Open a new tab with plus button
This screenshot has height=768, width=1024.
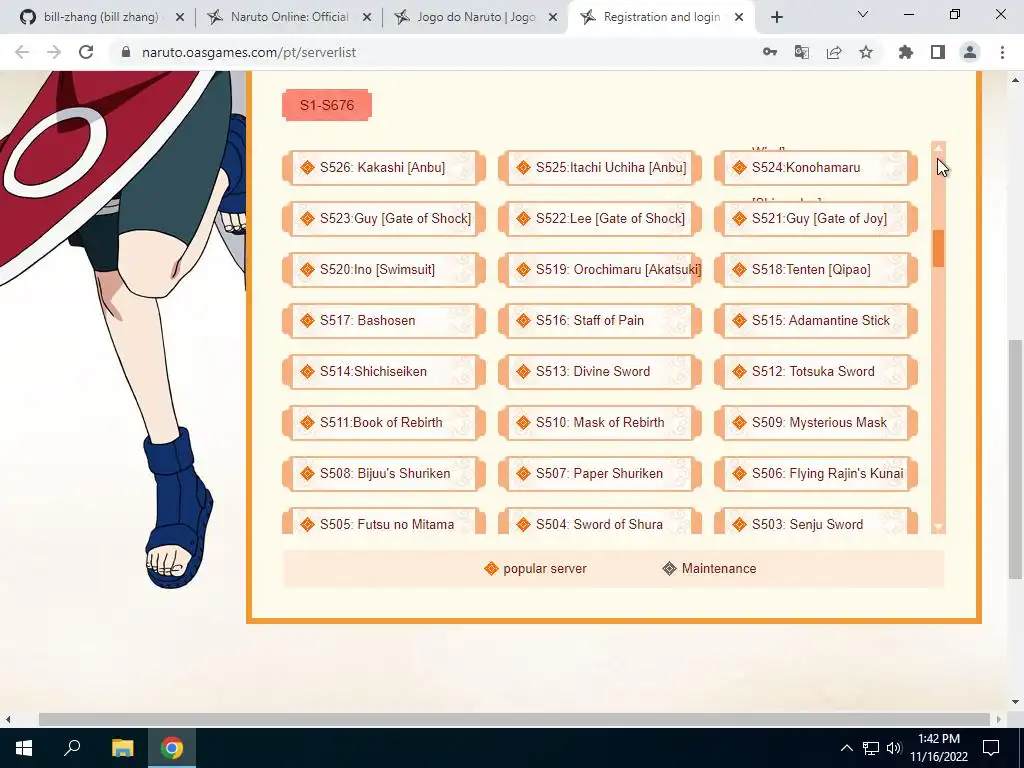click(776, 18)
